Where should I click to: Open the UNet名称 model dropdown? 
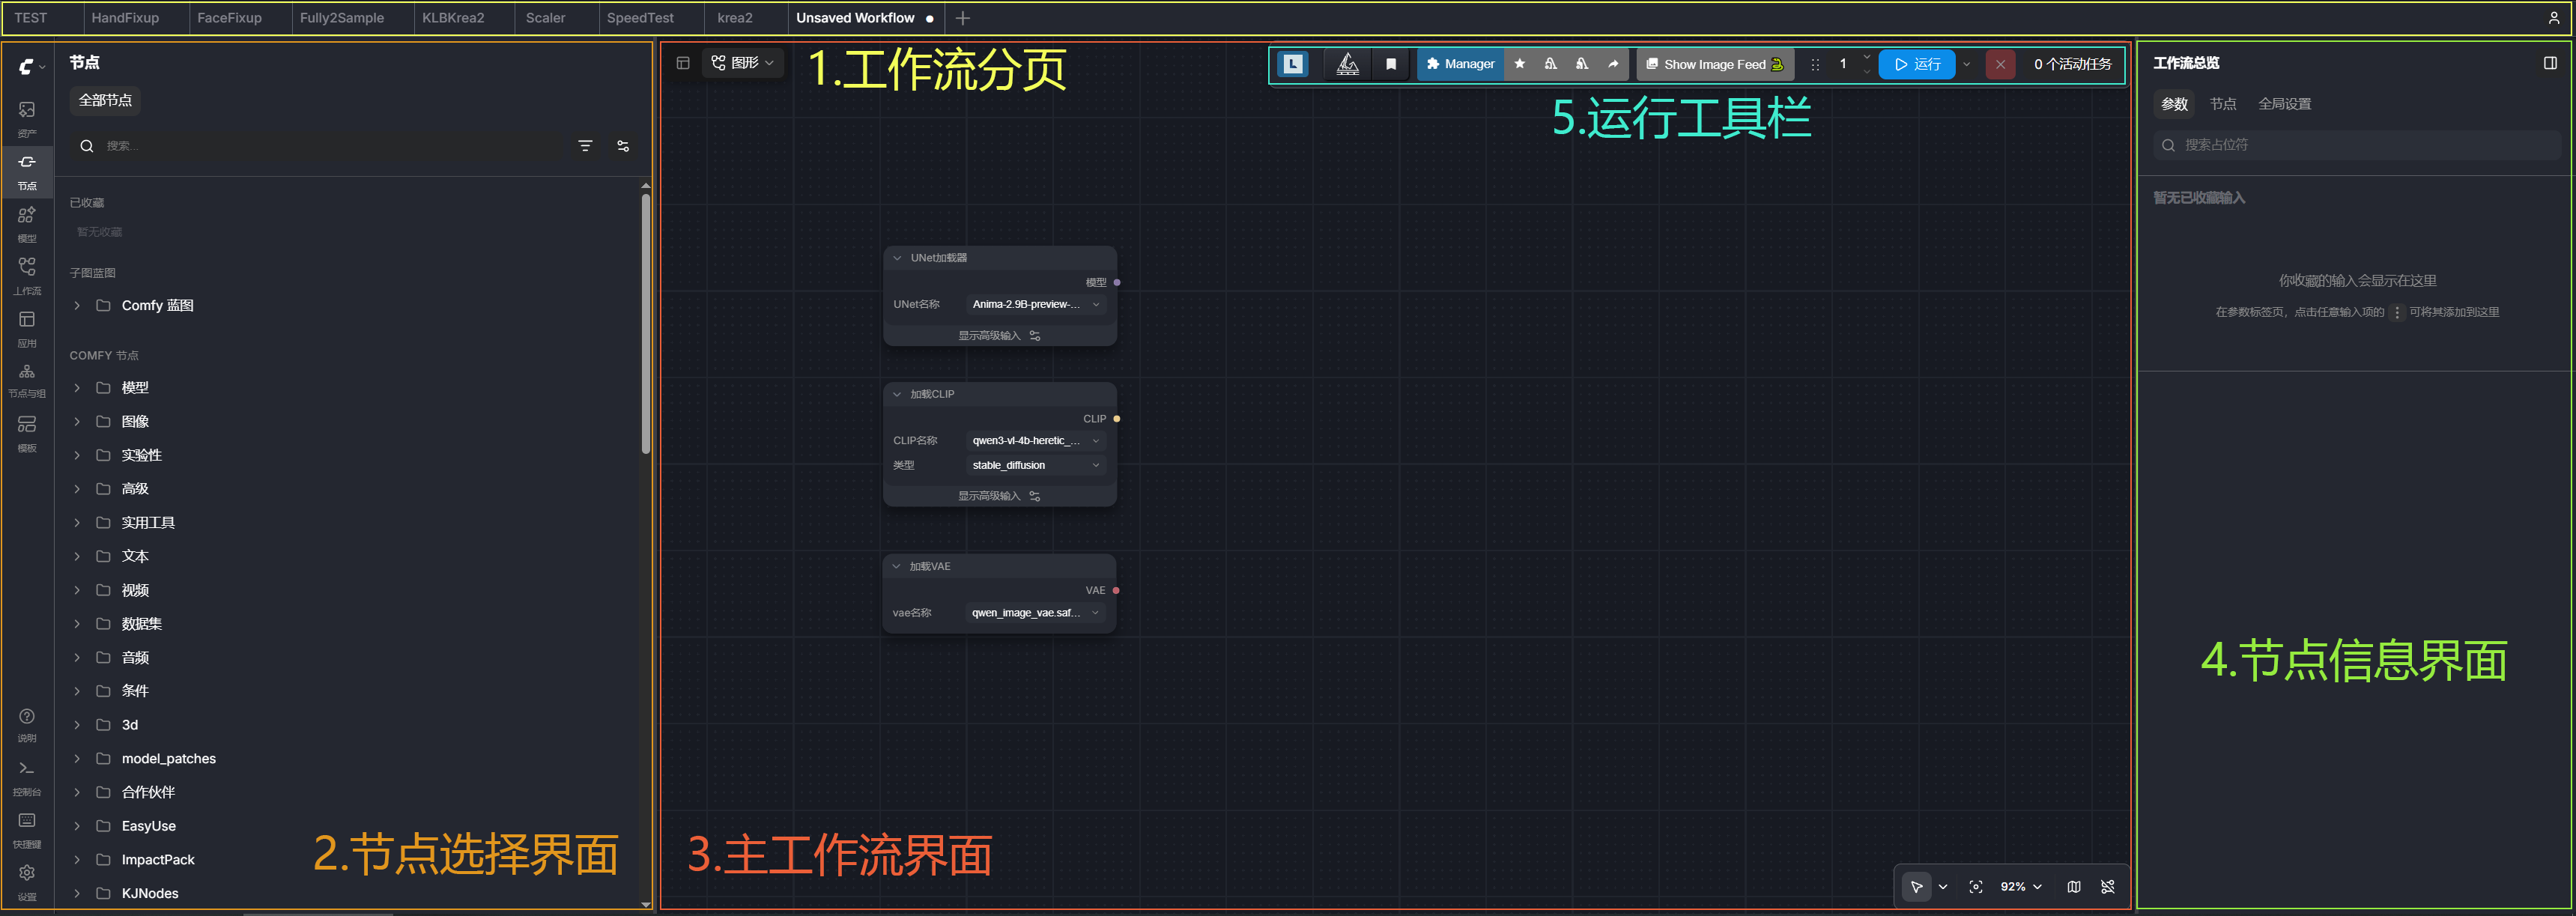pyautogui.click(x=1035, y=304)
